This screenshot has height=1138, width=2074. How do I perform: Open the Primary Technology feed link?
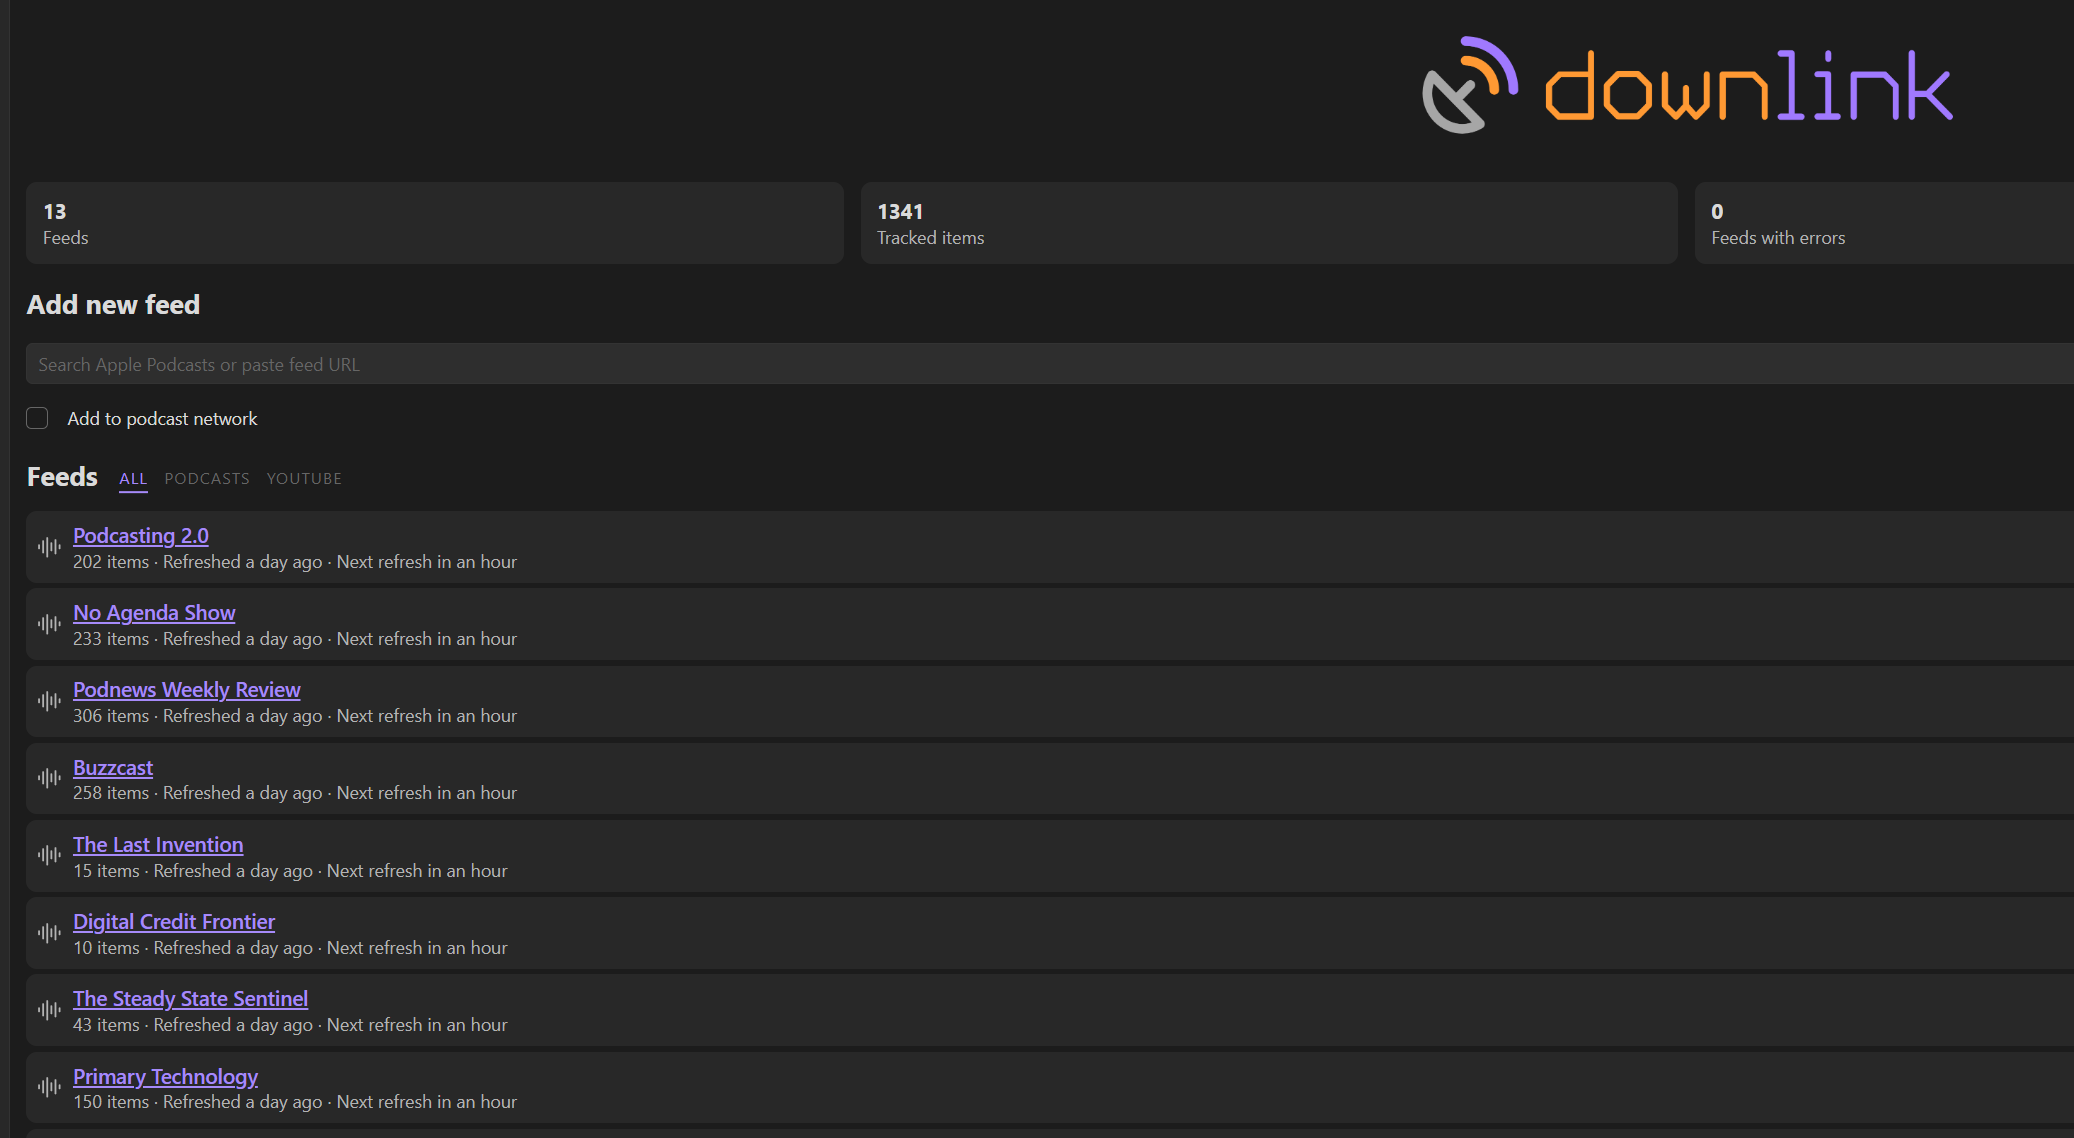coord(166,1077)
